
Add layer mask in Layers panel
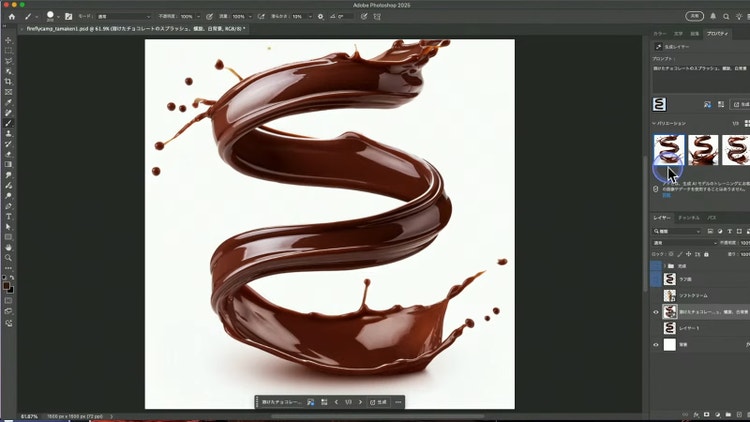pos(706,415)
